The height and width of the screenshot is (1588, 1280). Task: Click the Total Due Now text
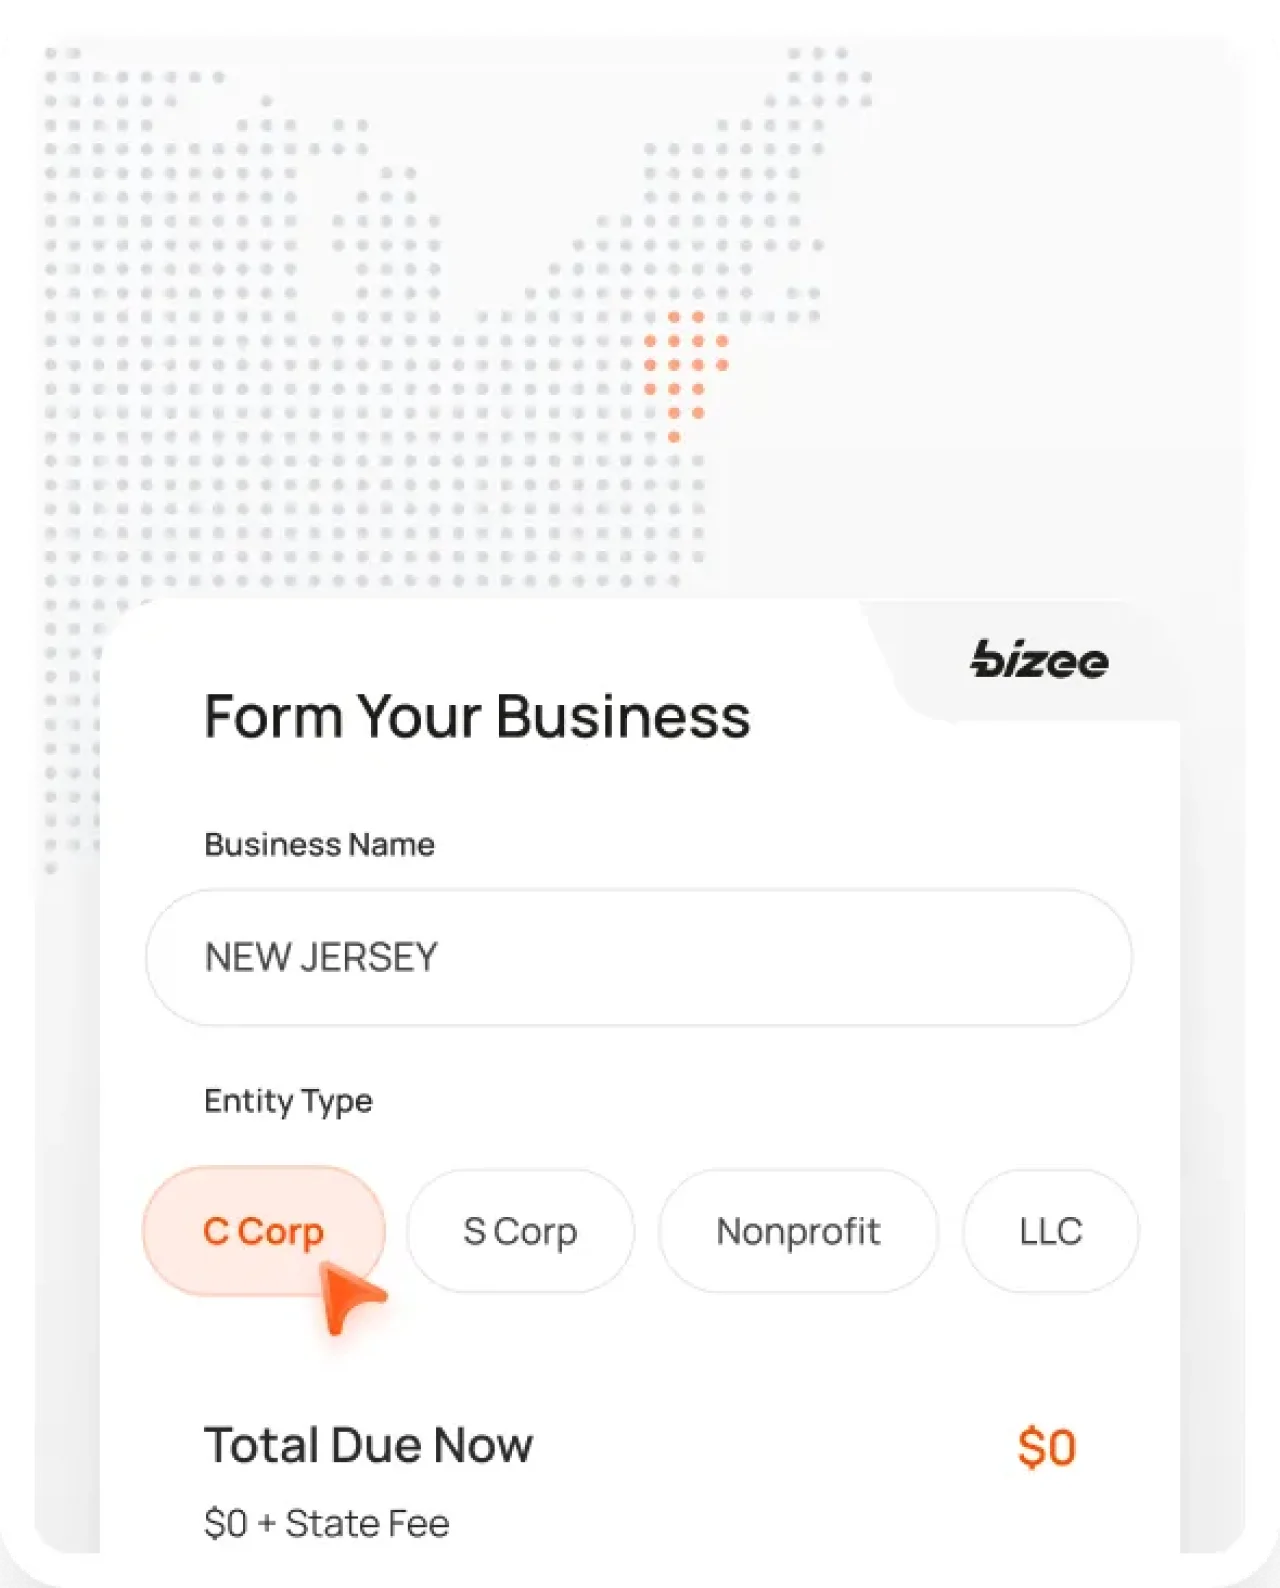pos(369,1444)
